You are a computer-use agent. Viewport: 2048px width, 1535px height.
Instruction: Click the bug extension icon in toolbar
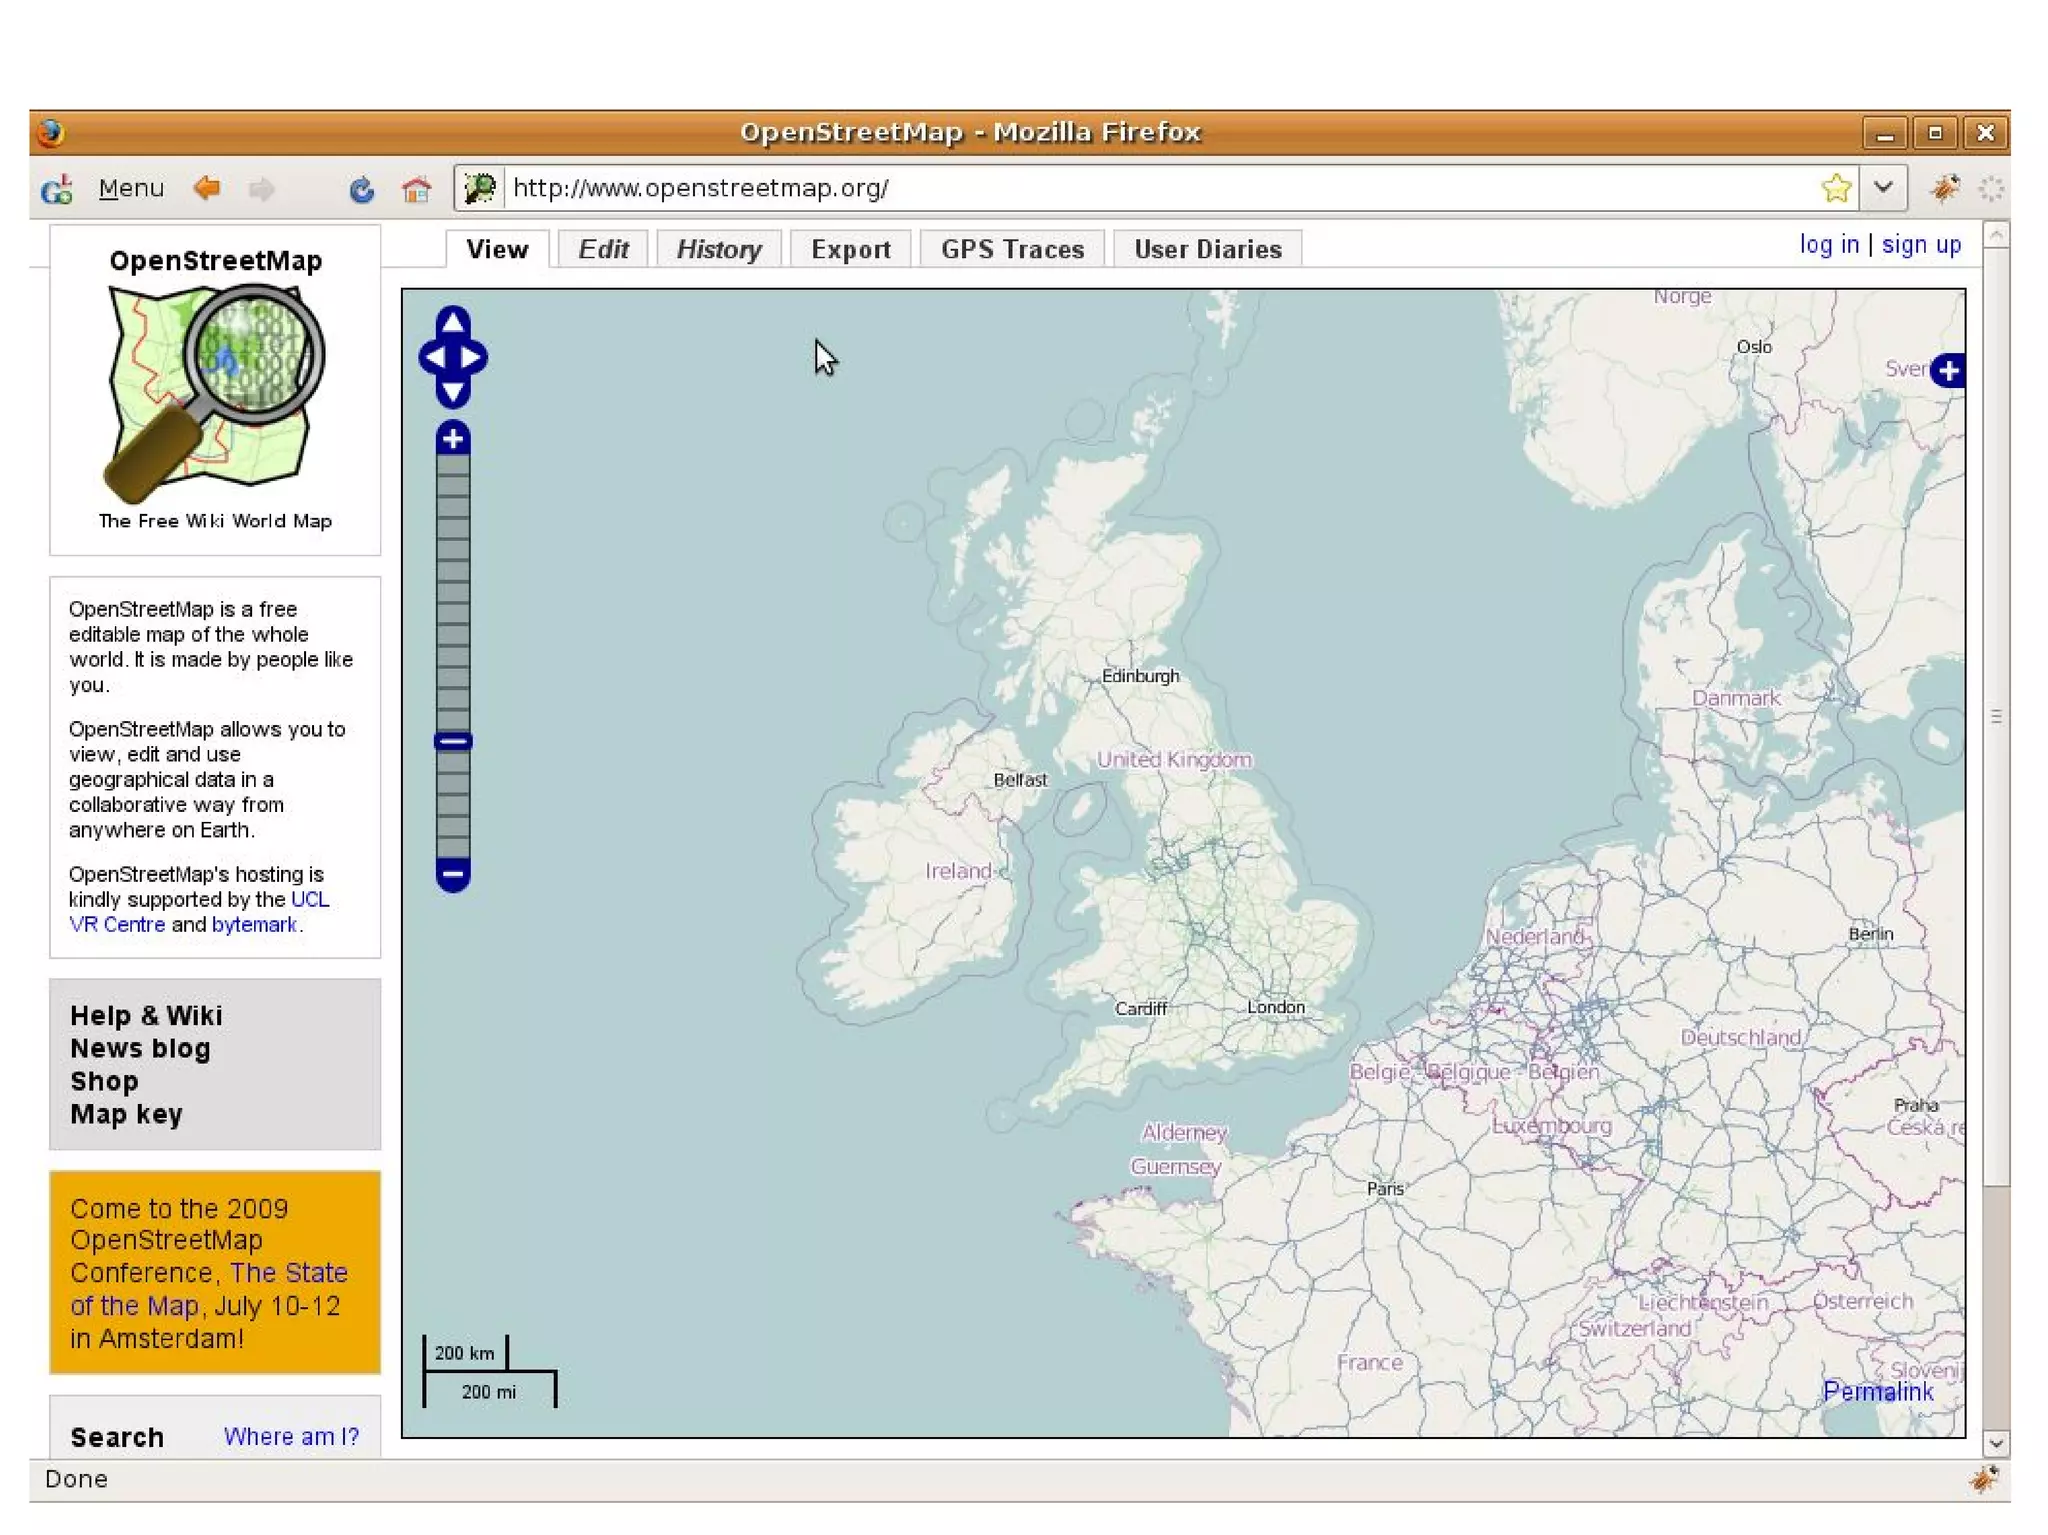point(1944,188)
